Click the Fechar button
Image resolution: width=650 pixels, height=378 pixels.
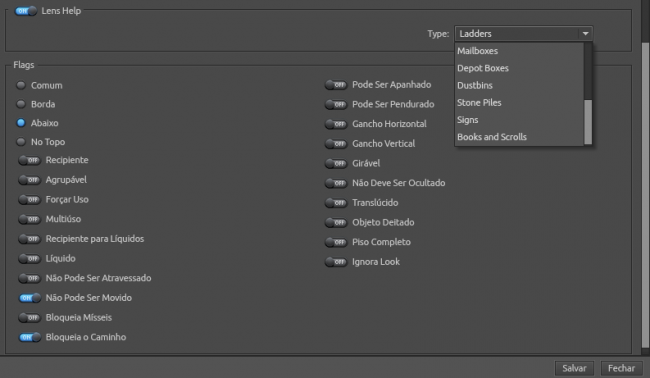coord(621,368)
